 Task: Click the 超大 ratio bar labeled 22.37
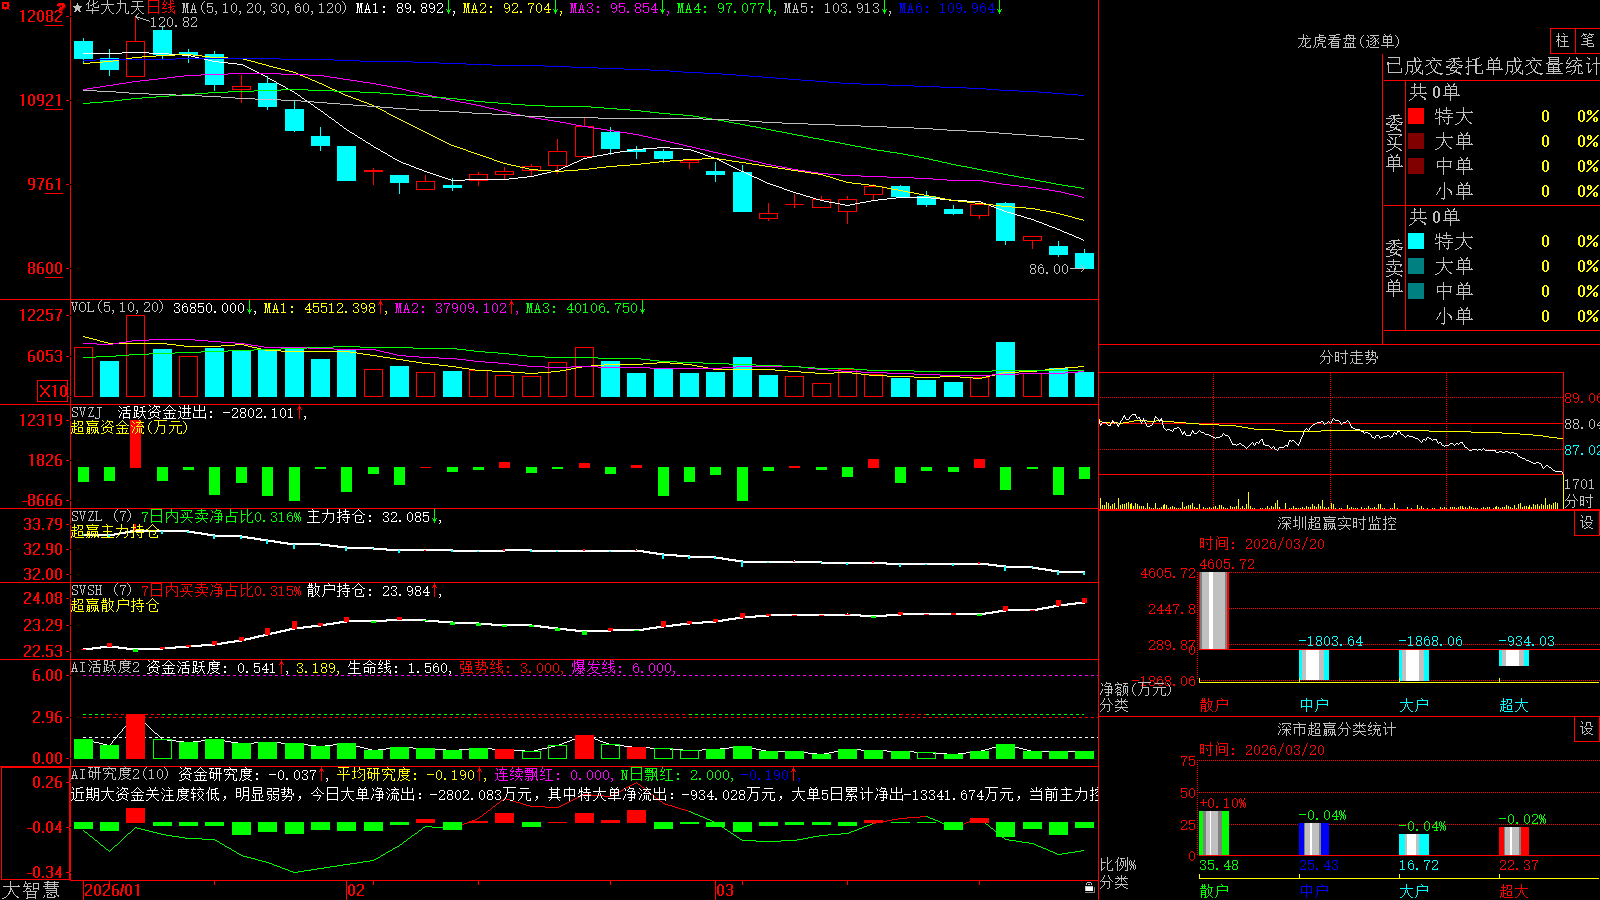[1514, 841]
